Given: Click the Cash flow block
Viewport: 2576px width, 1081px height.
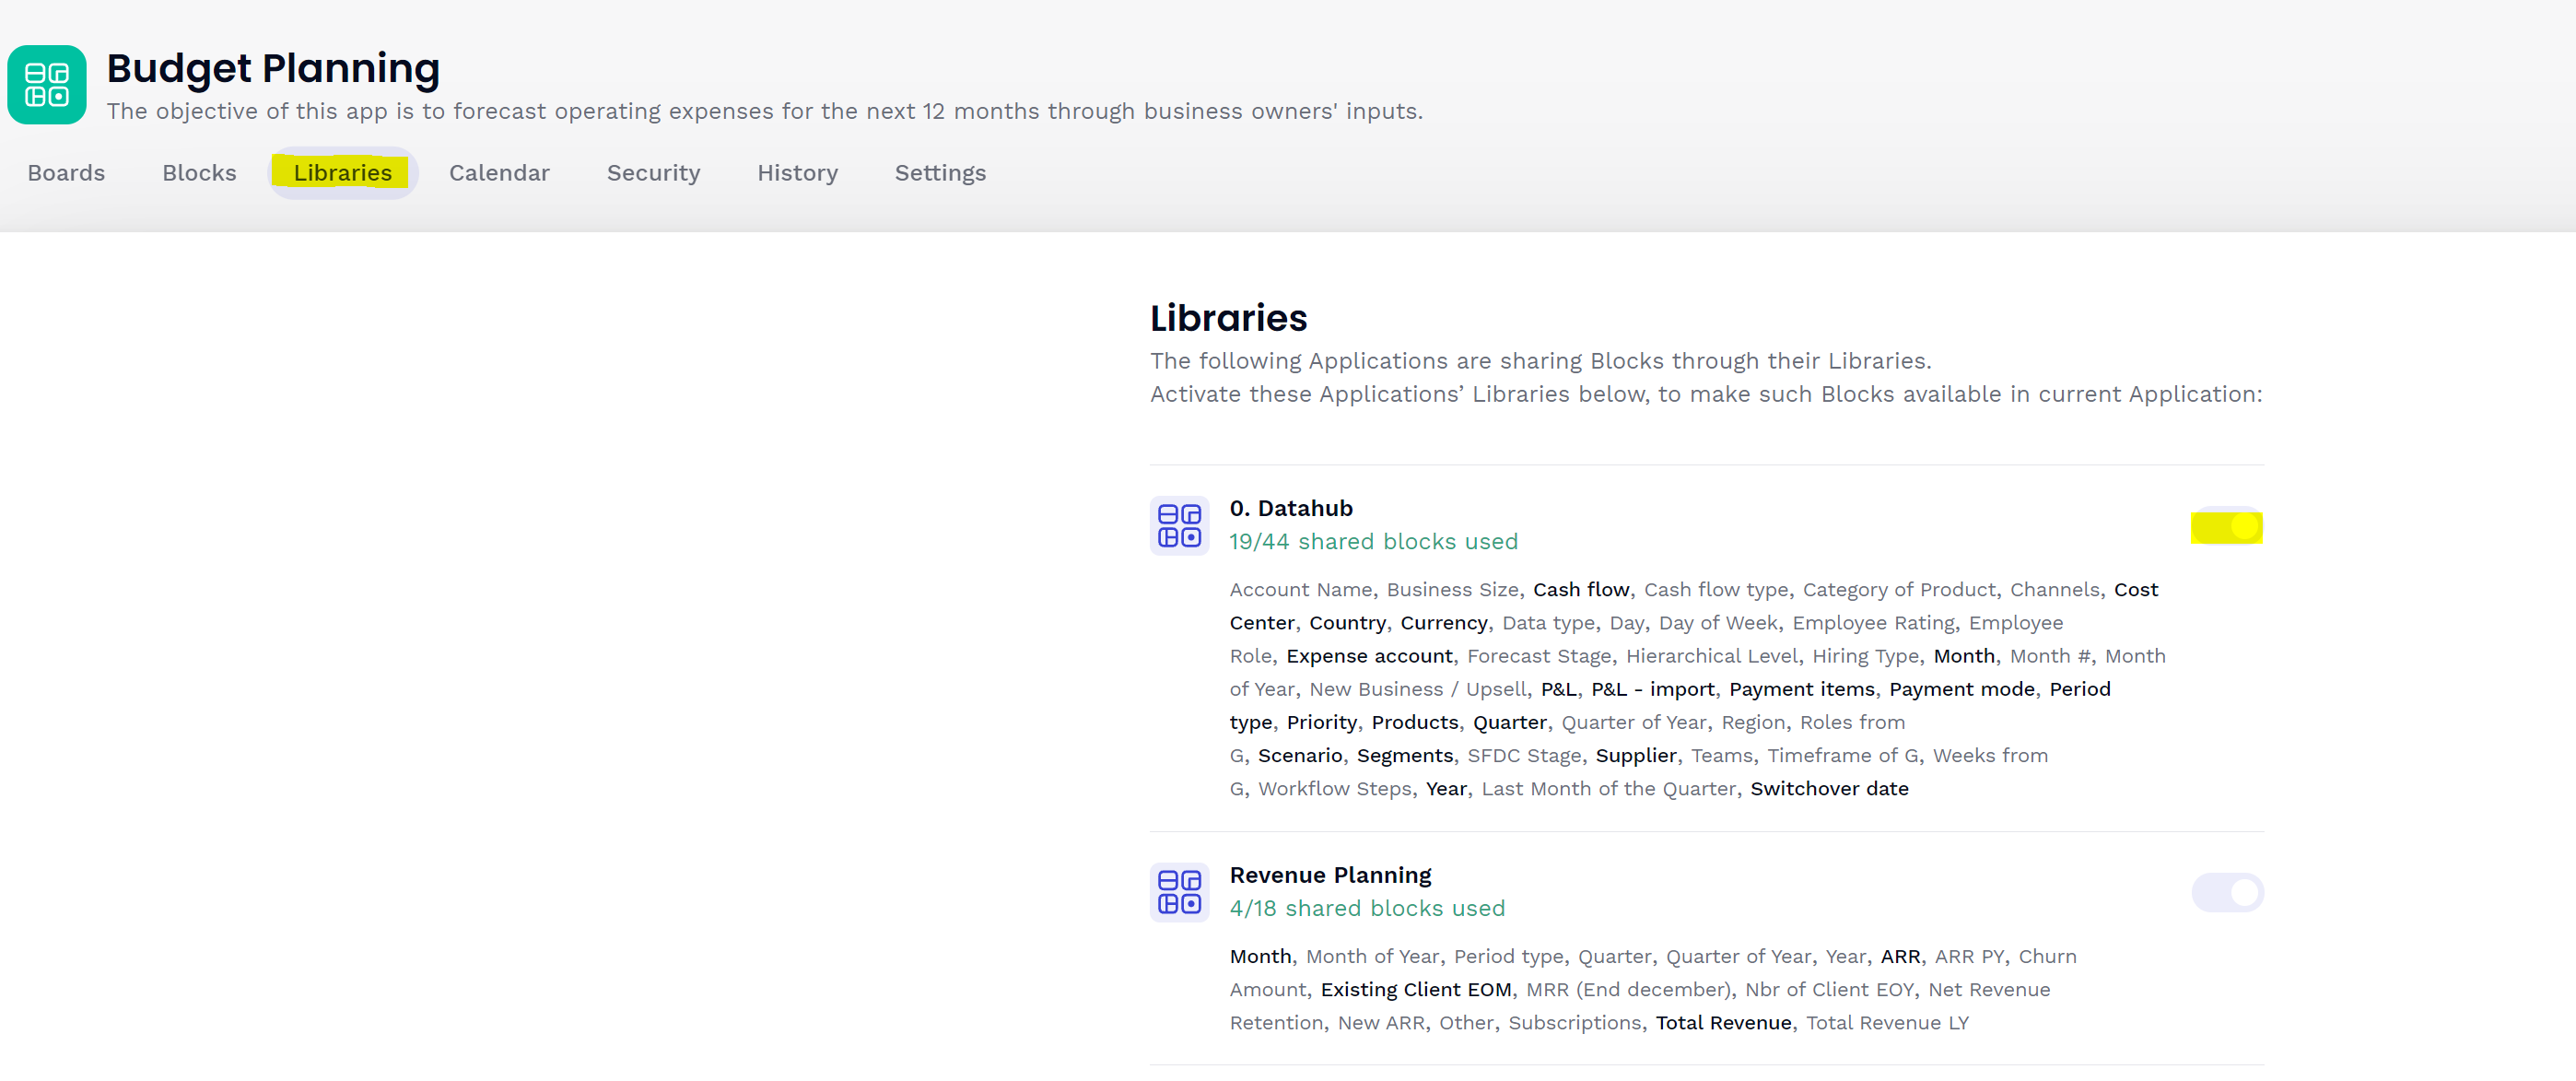Looking at the screenshot, I should pos(1581,590).
